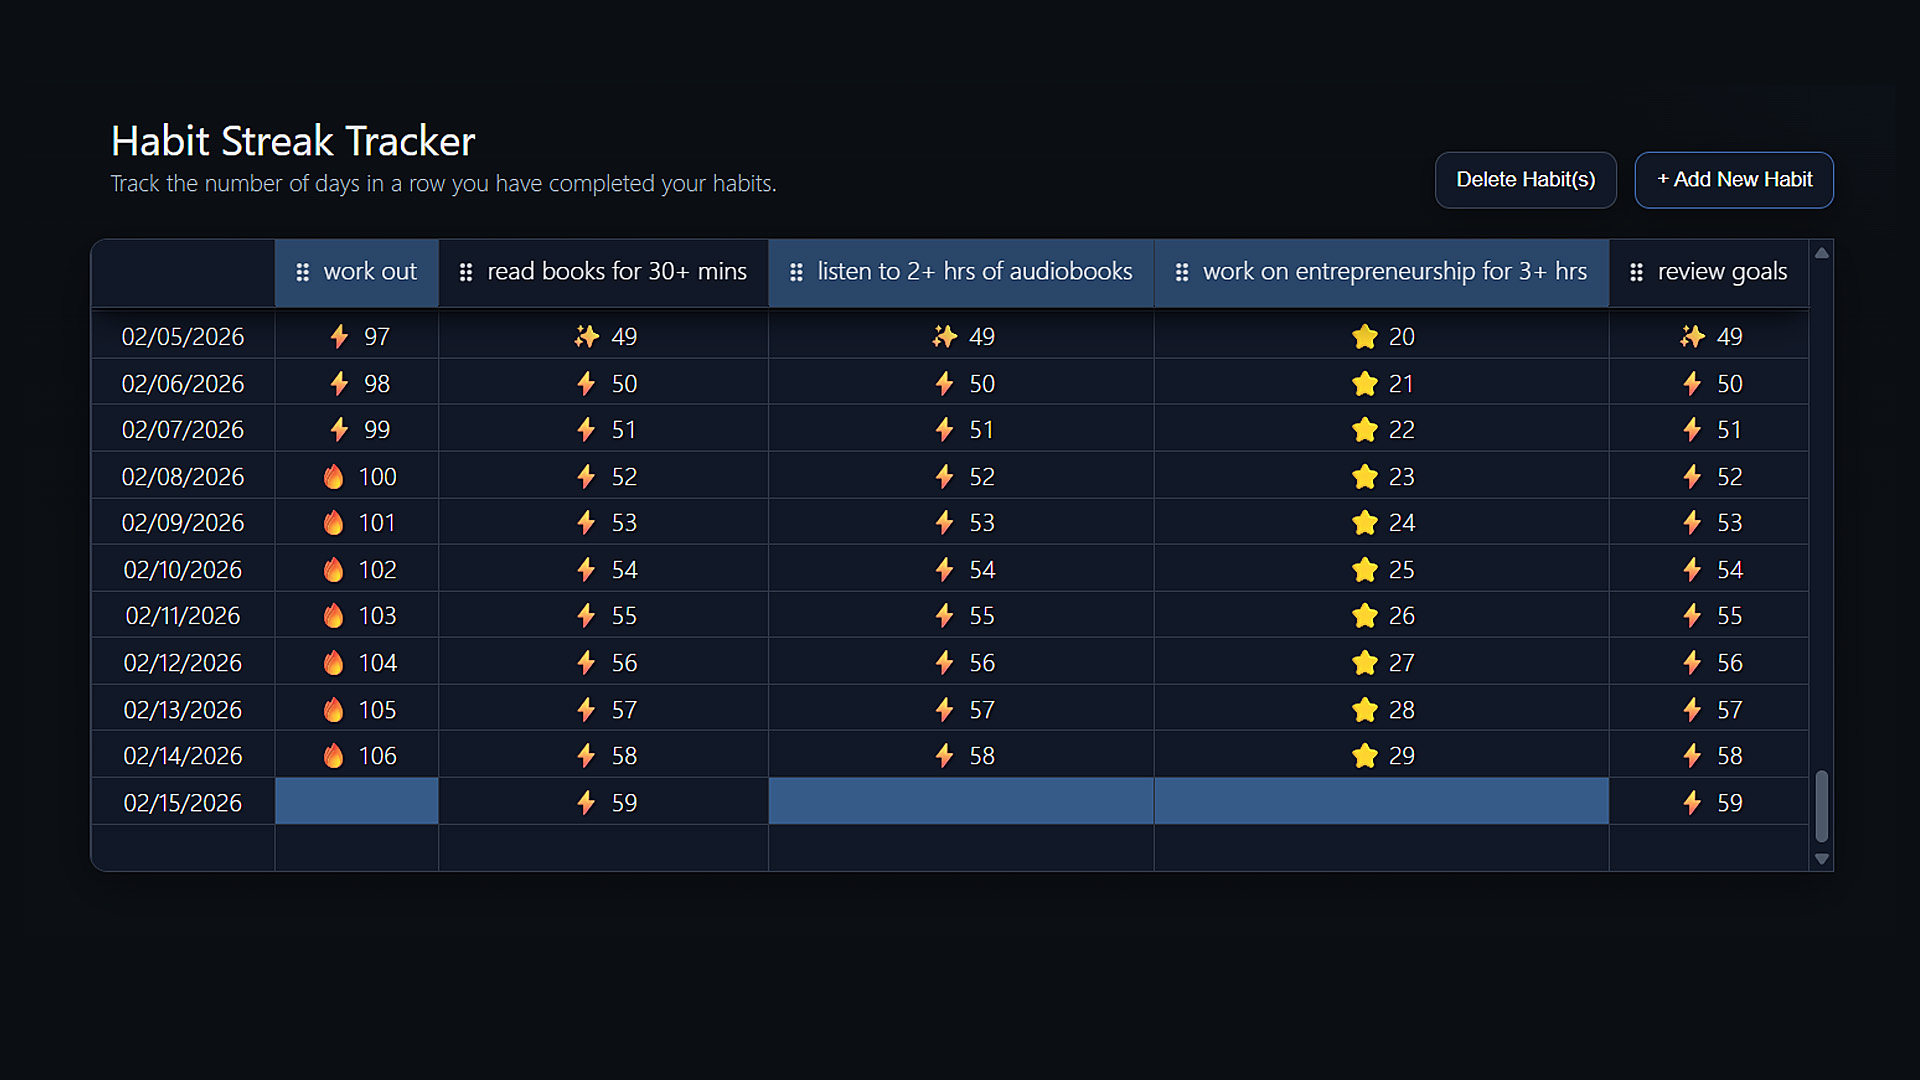Viewport: 1920px width, 1080px height.
Task: Toggle audiobooks completion for 02/15/2026
Action: coord(961,801)
